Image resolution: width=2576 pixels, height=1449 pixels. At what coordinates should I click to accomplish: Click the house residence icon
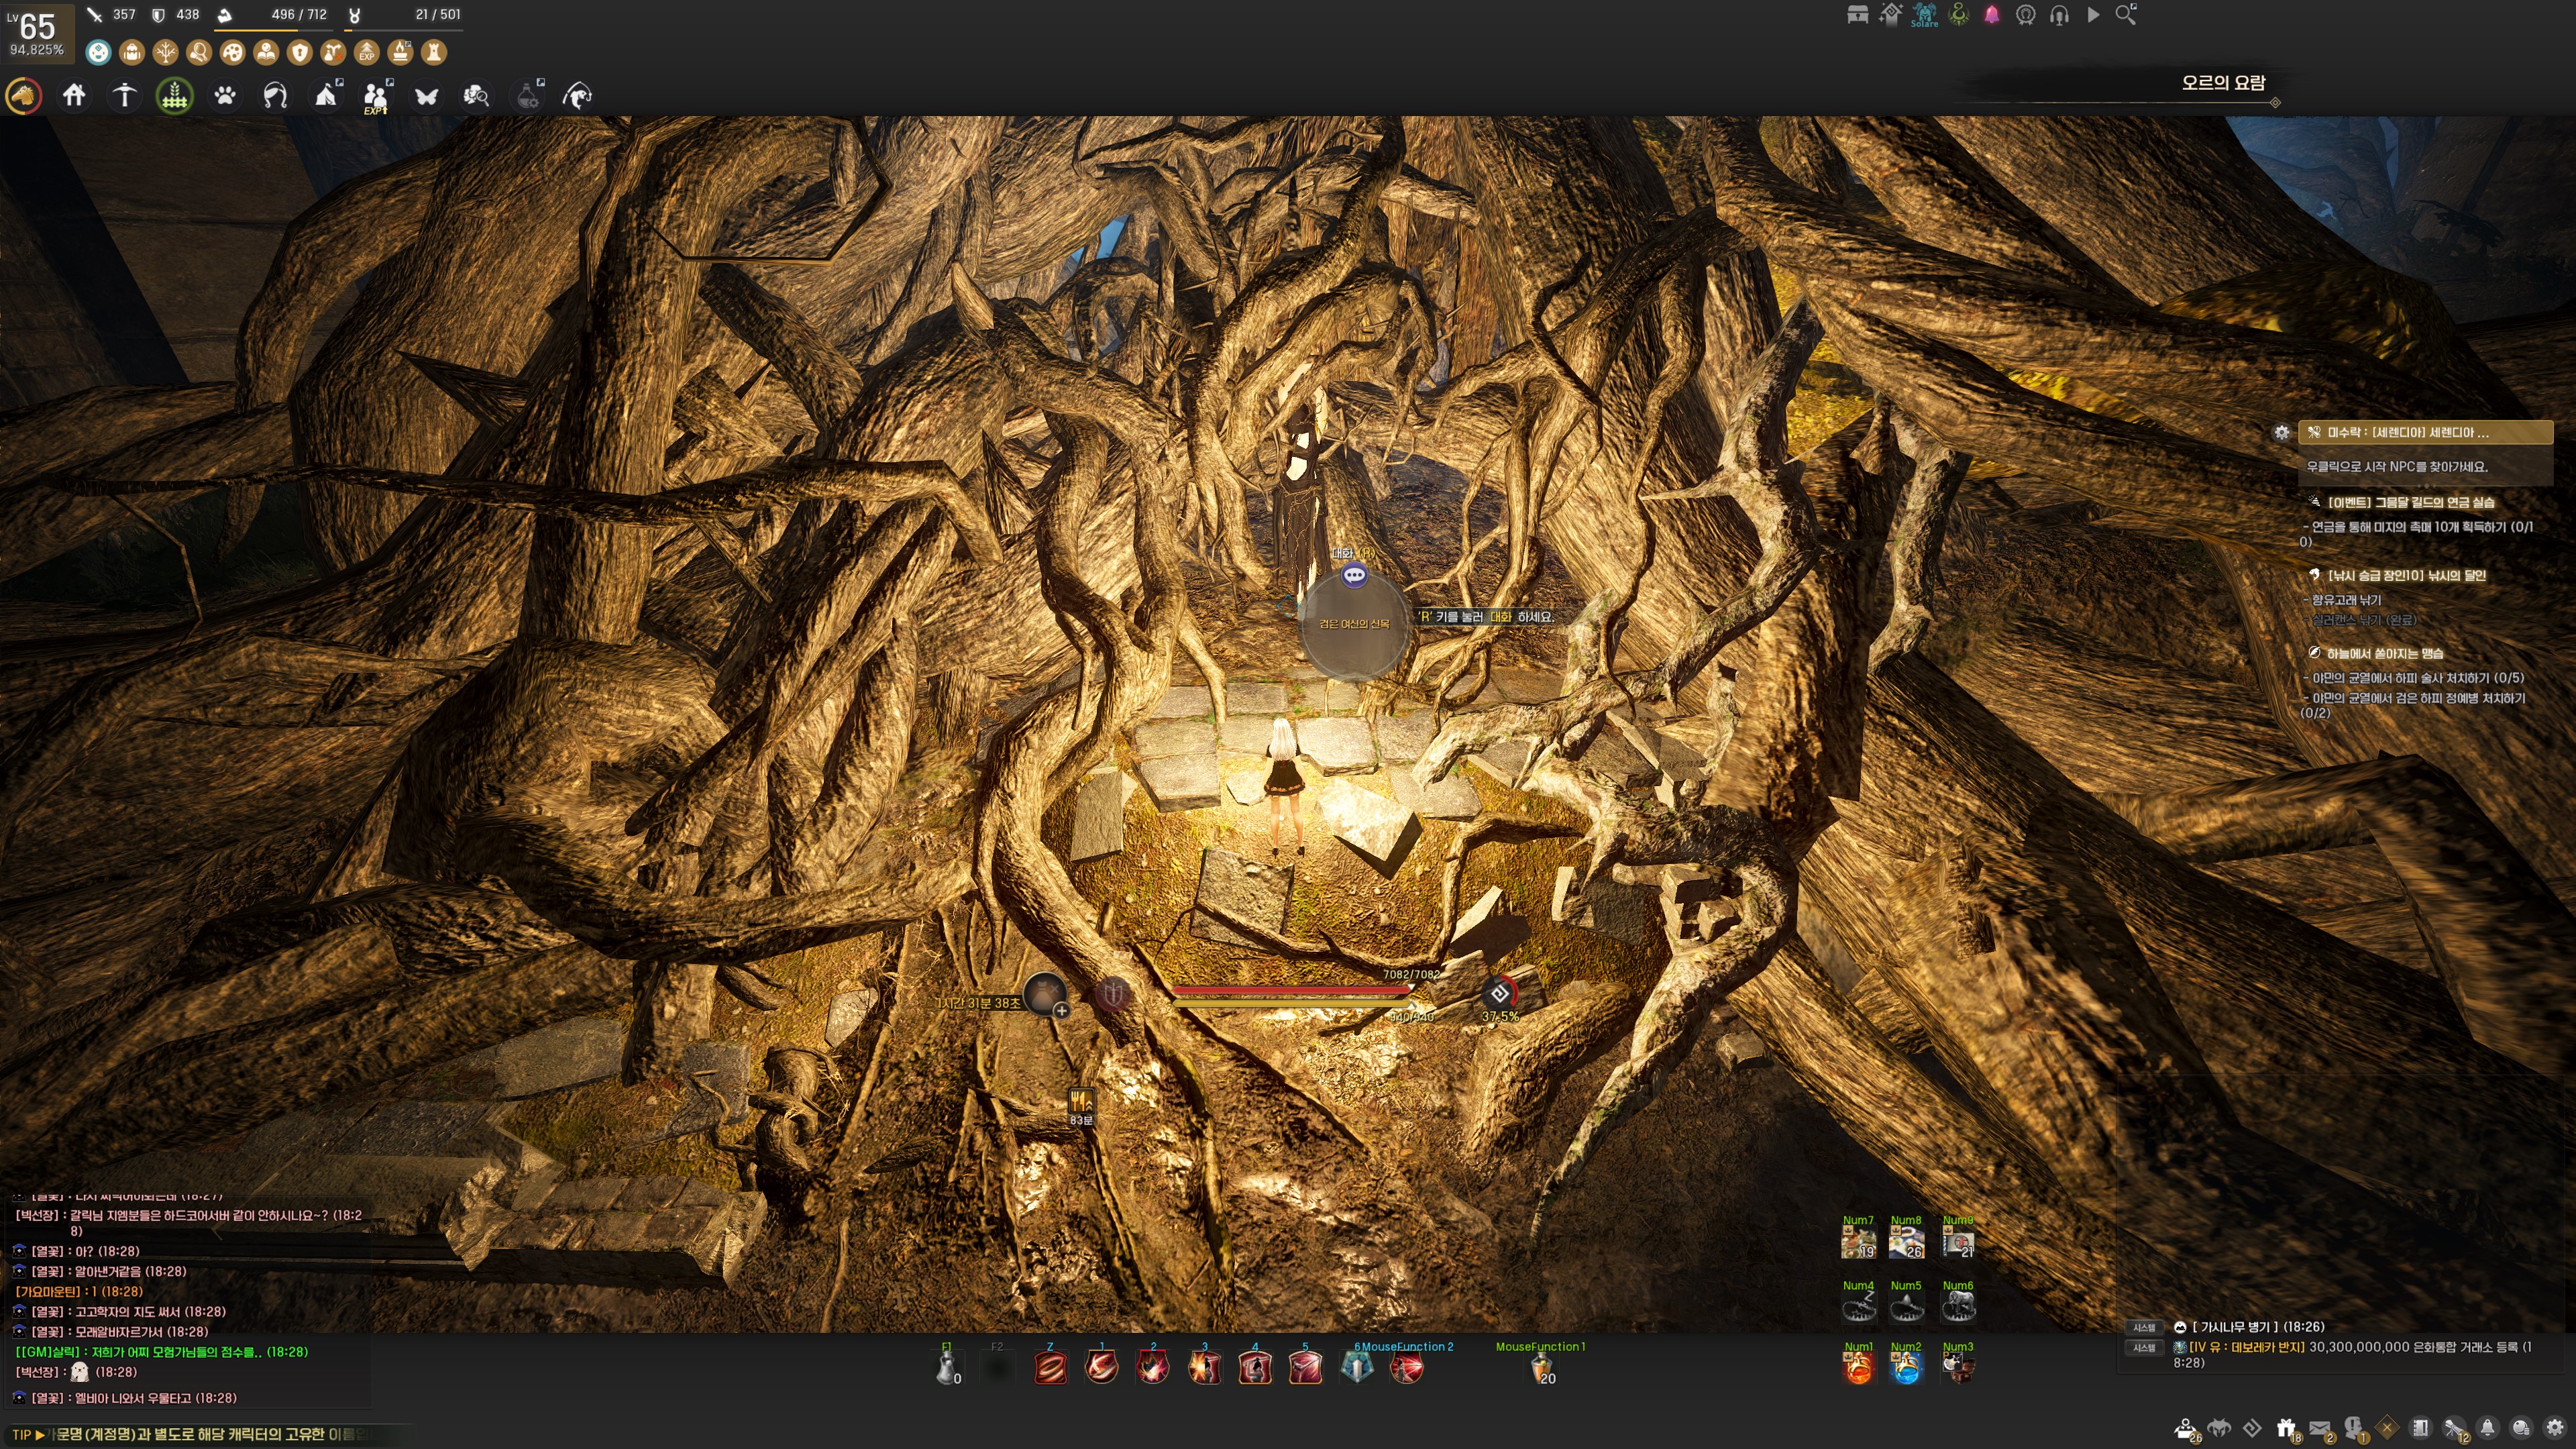pos(74,96)
